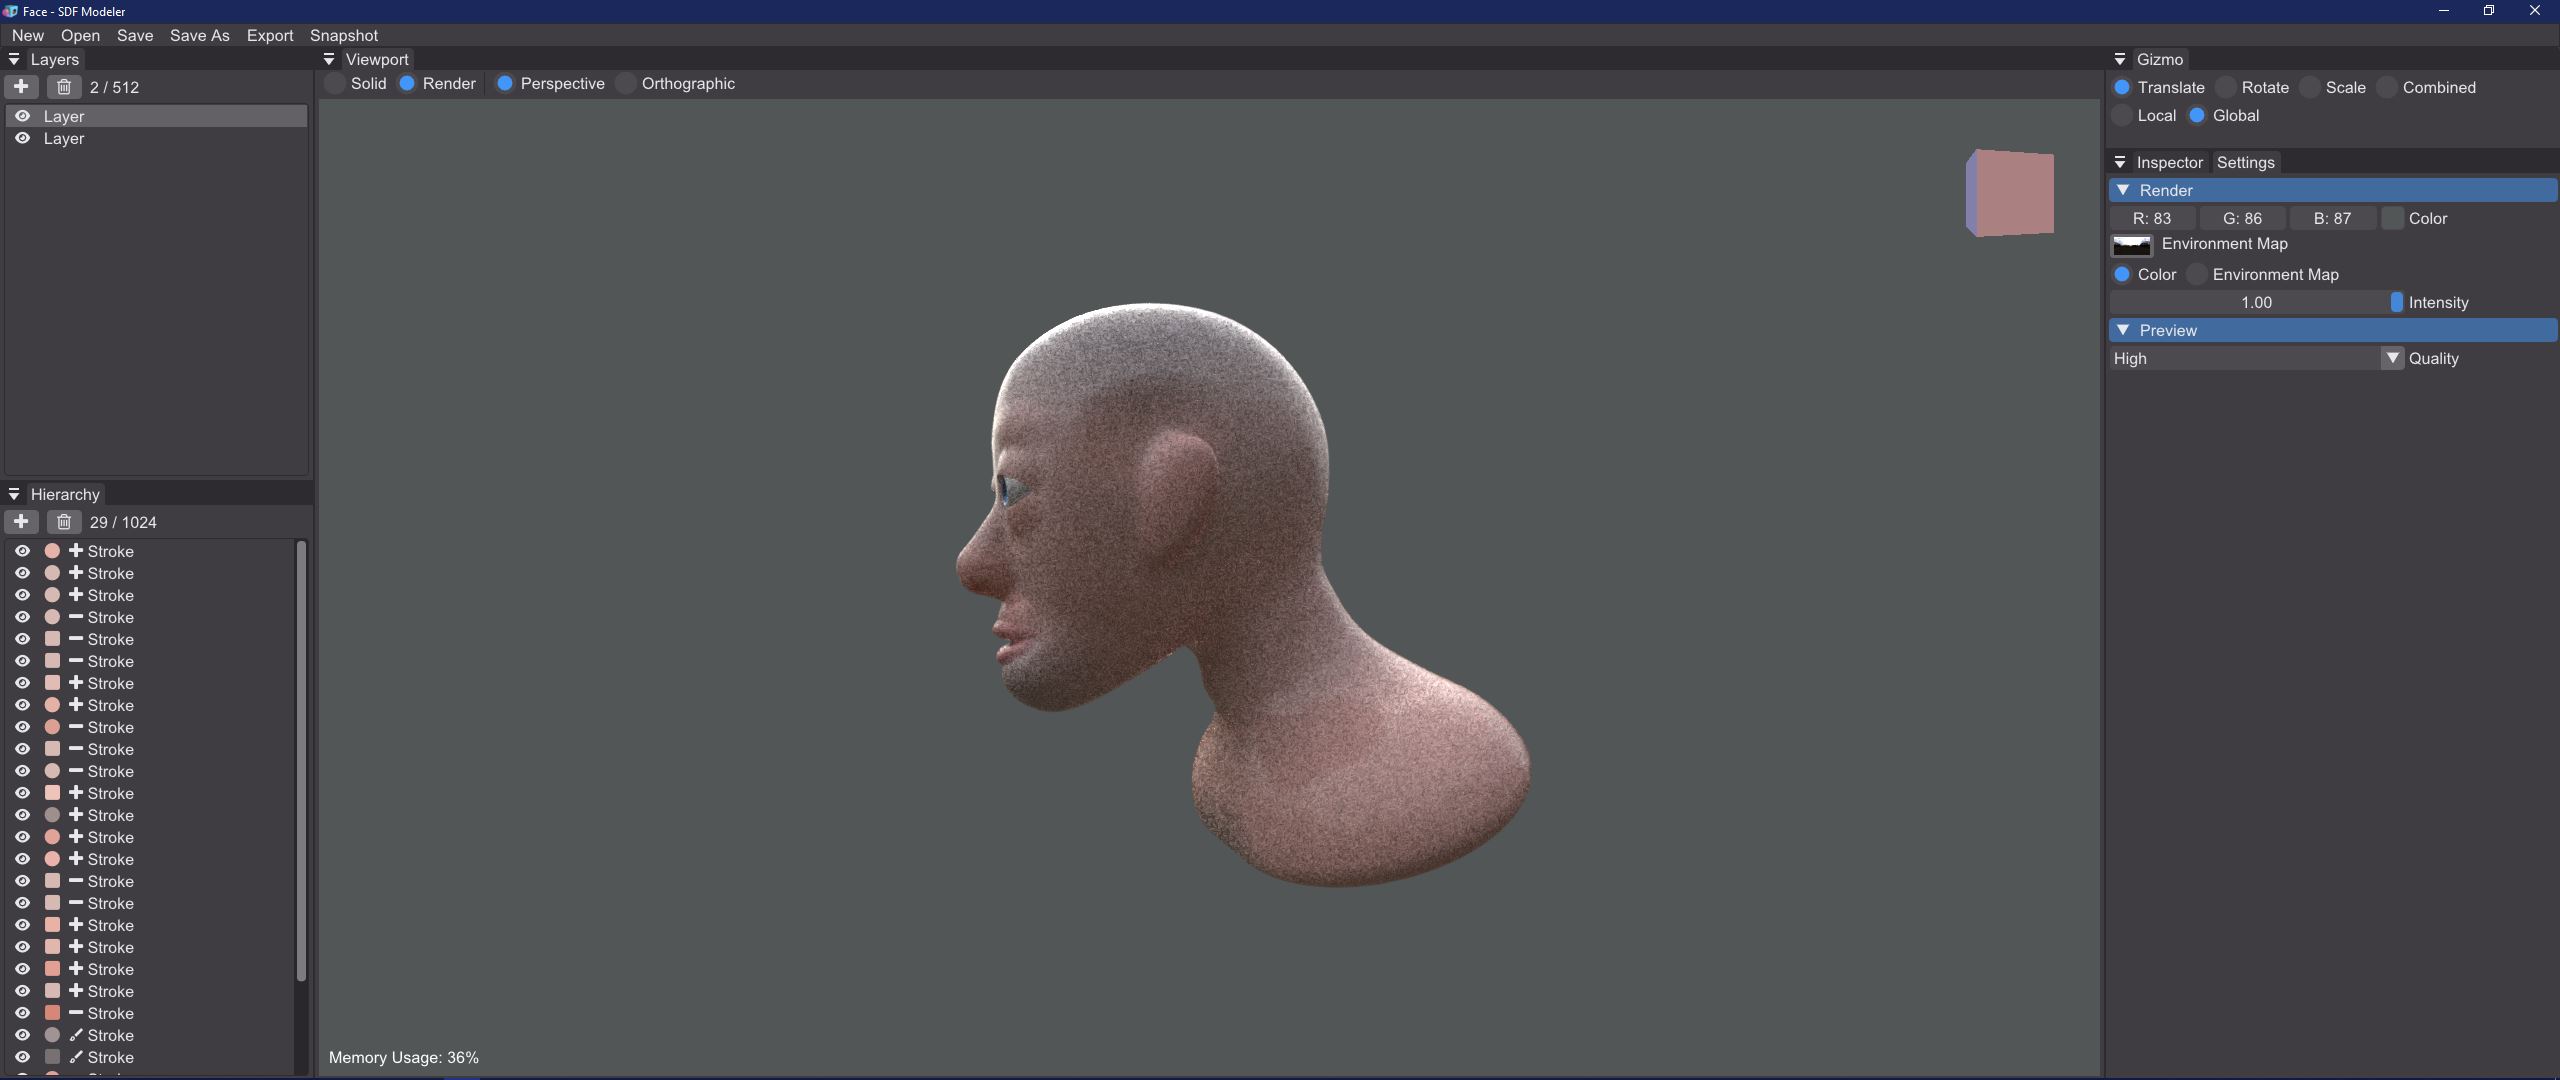Click the SDF Modeler app icon in title bar
The width and height of the screenshot is (2560, 1080).
[10, 11]
